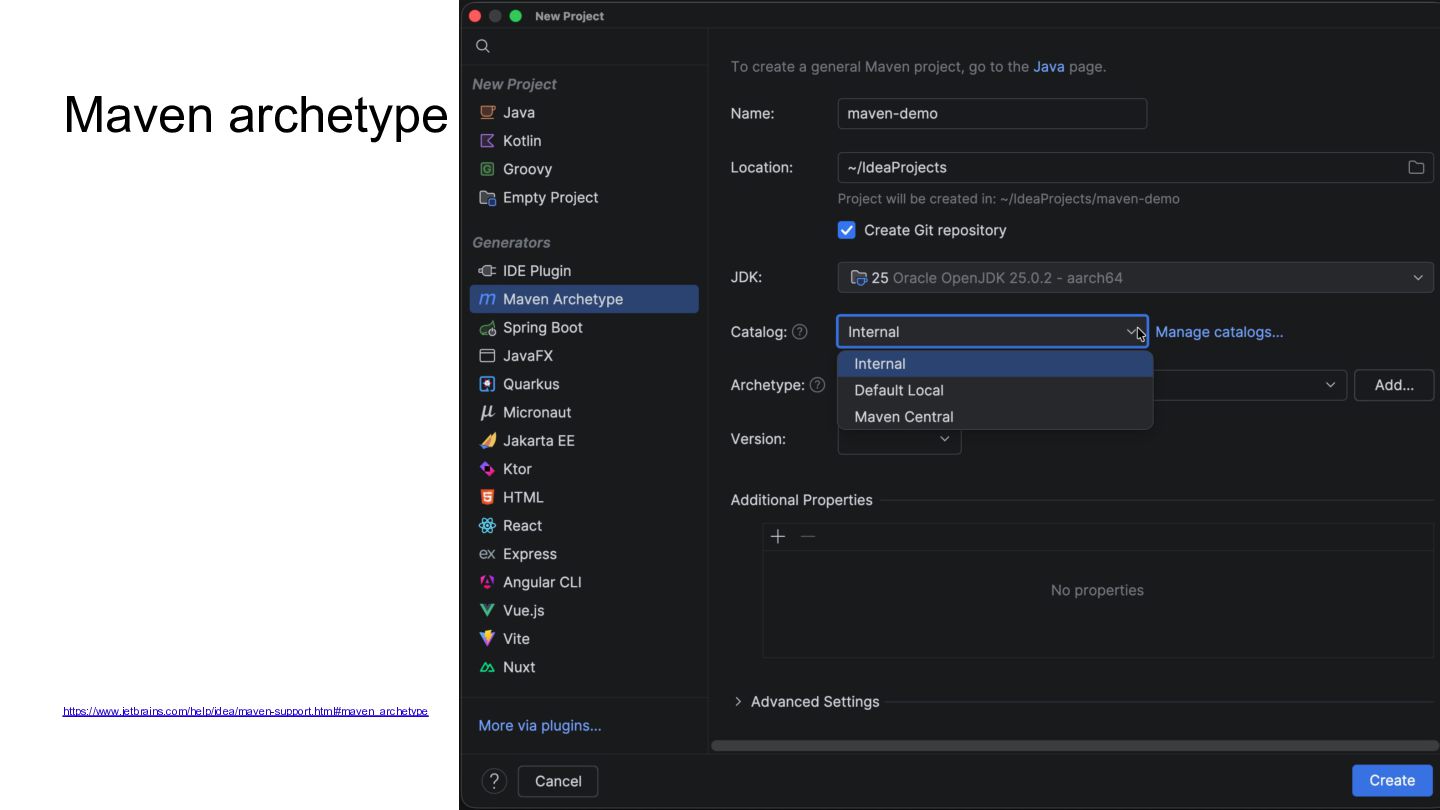Click the Angular CLI icon
This screenshot has width=1440, height=810.
tap(487, 582)
